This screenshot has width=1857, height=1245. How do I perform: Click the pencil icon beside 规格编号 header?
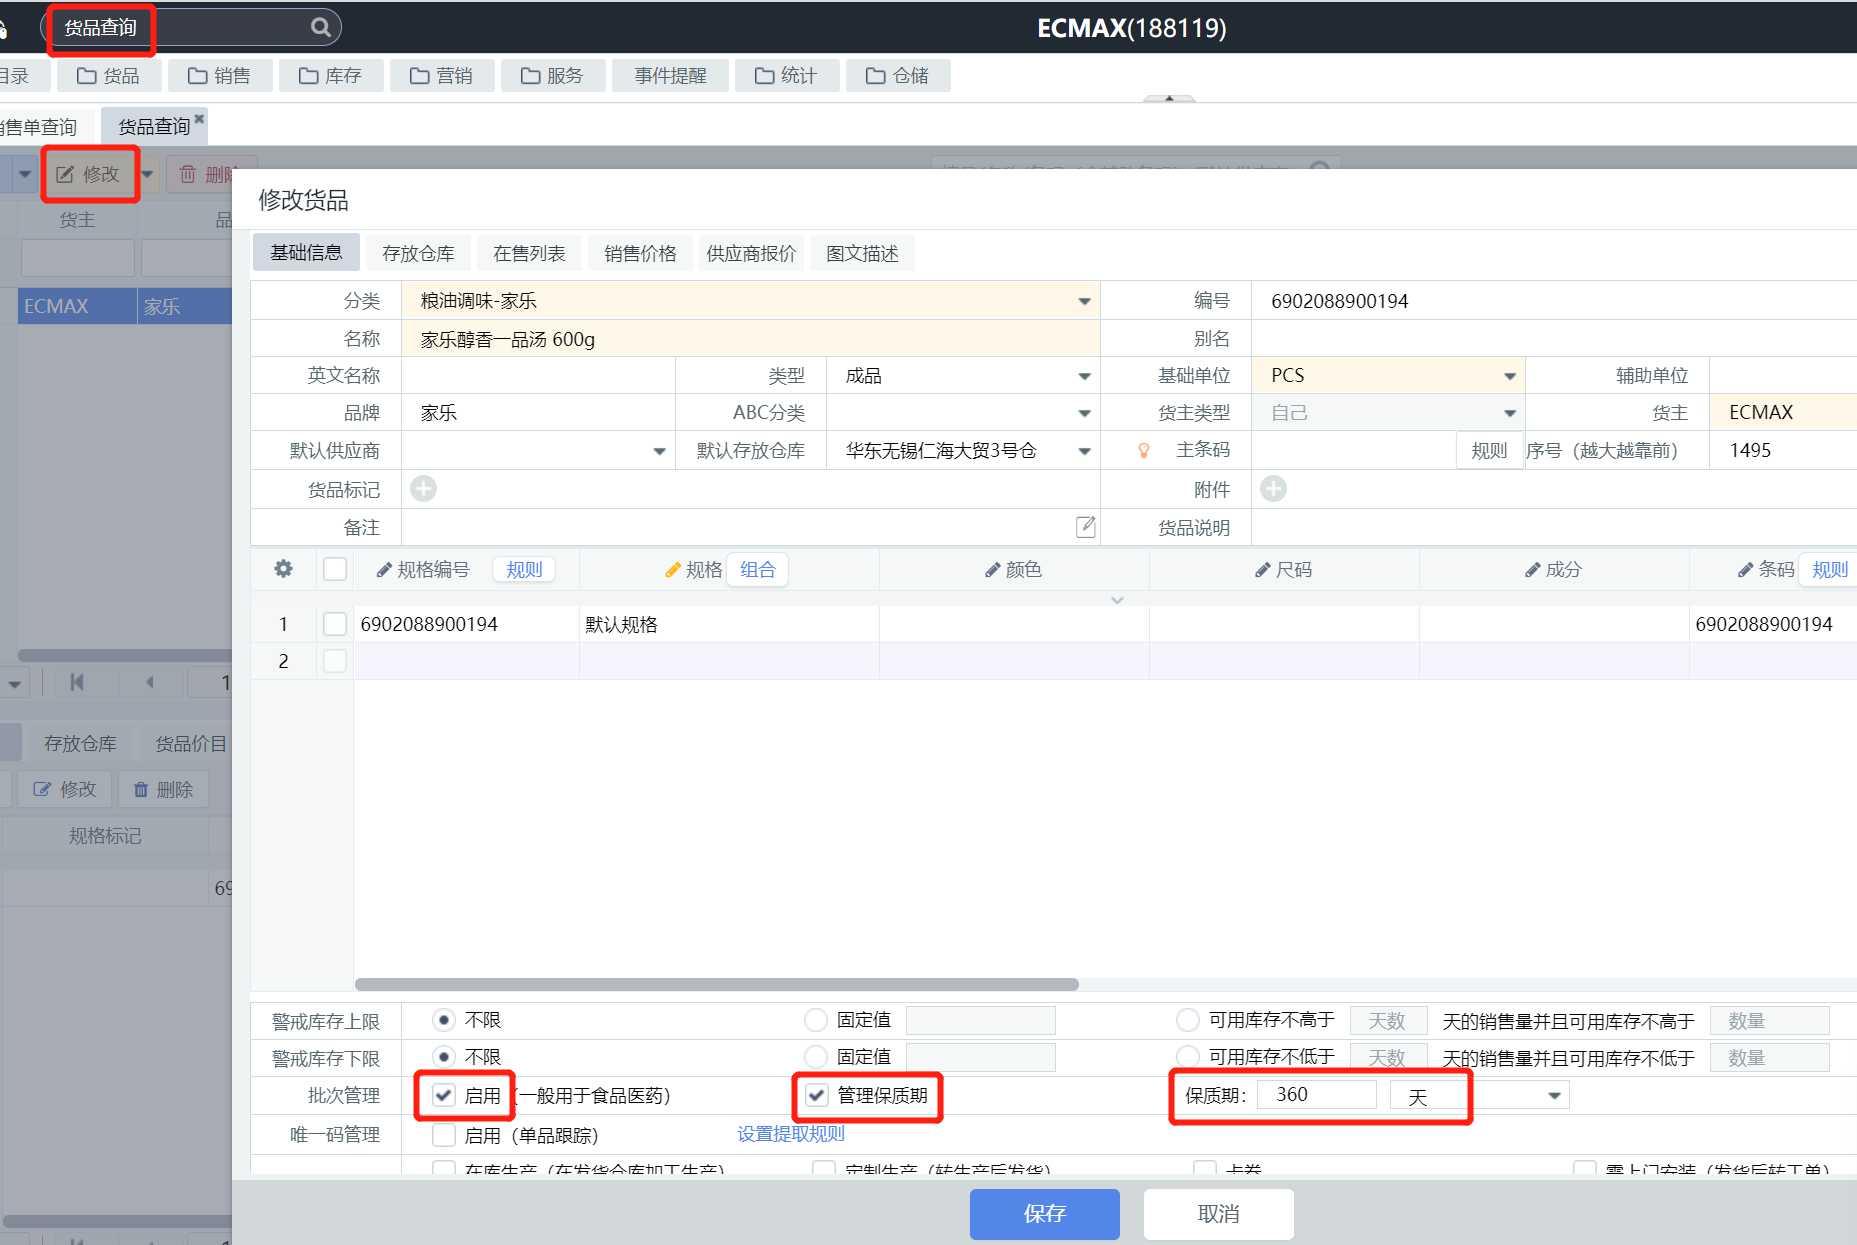(384, 570)
